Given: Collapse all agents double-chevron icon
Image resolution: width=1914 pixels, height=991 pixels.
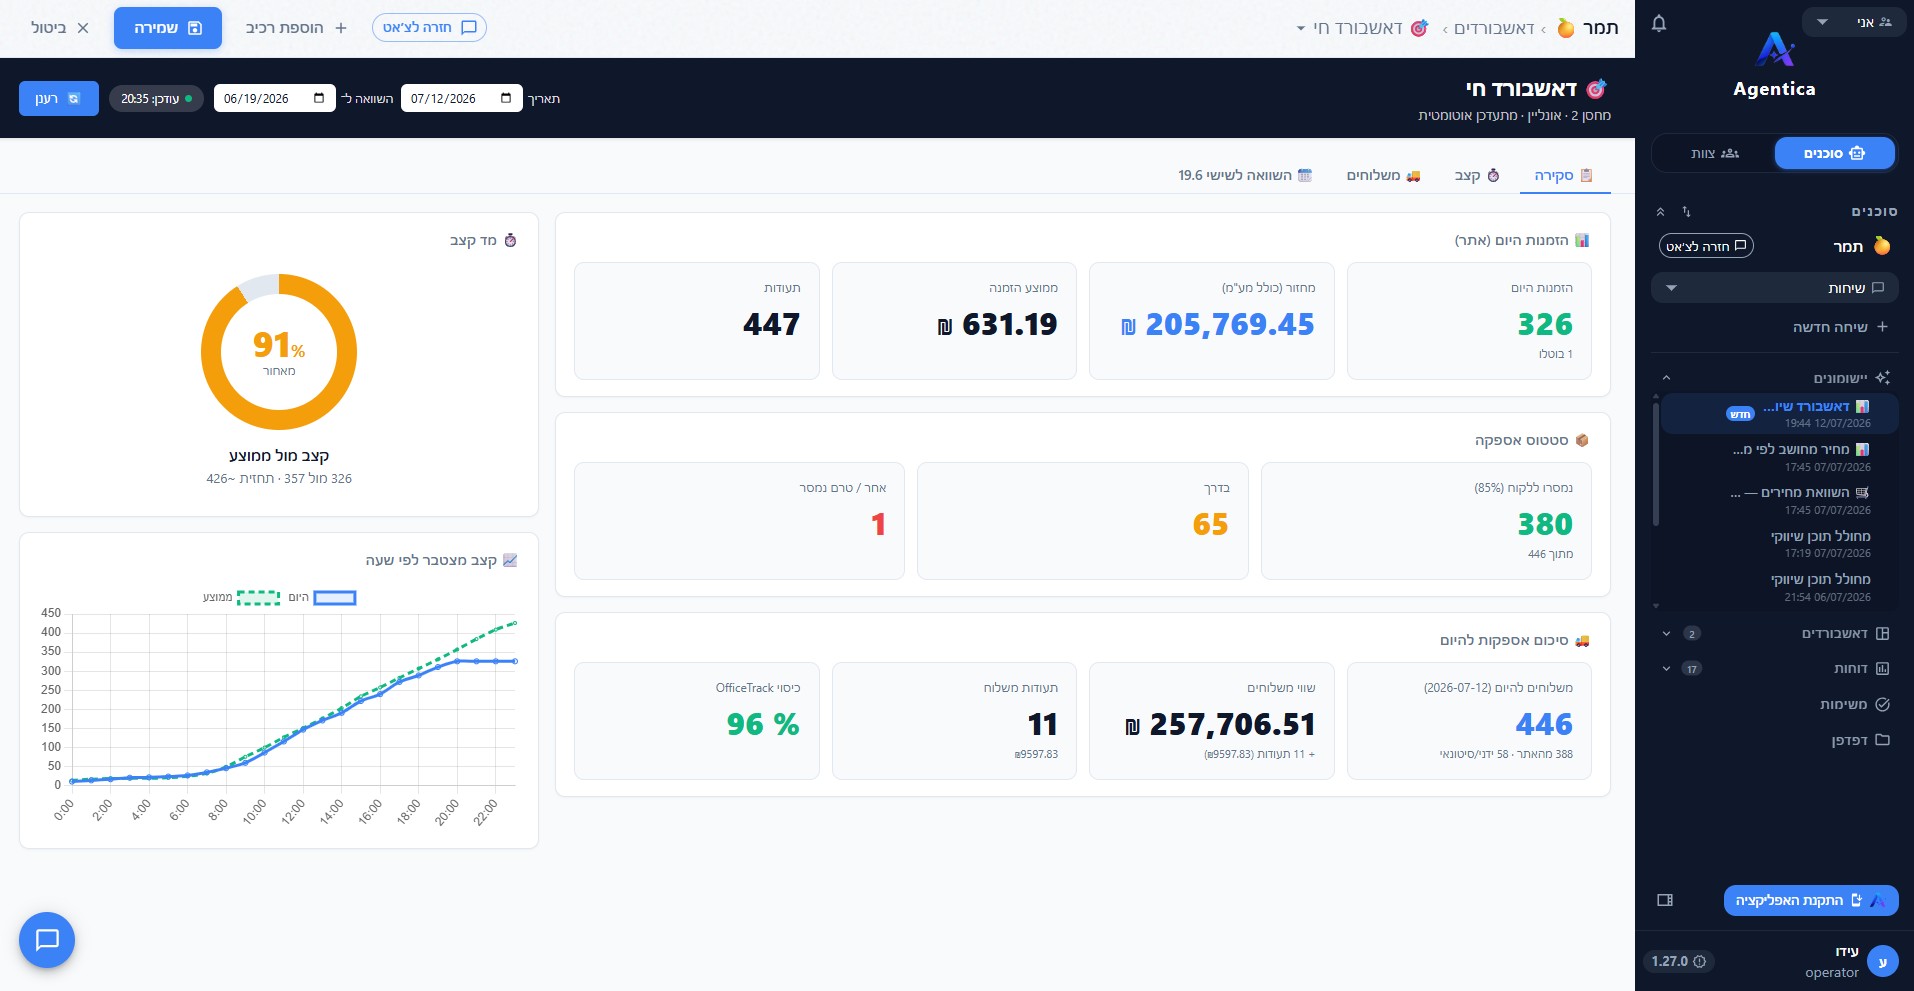Looking at the screenshot, I should coord(1660,212).
